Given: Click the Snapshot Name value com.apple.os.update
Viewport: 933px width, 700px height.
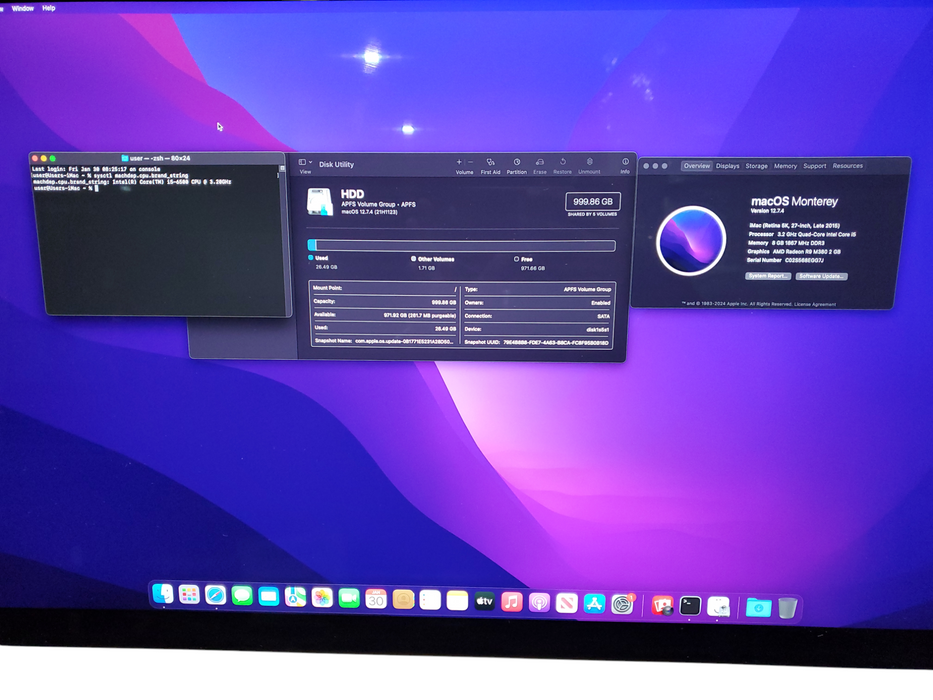Looking at the screenshot, I should [x=405, y=341].
